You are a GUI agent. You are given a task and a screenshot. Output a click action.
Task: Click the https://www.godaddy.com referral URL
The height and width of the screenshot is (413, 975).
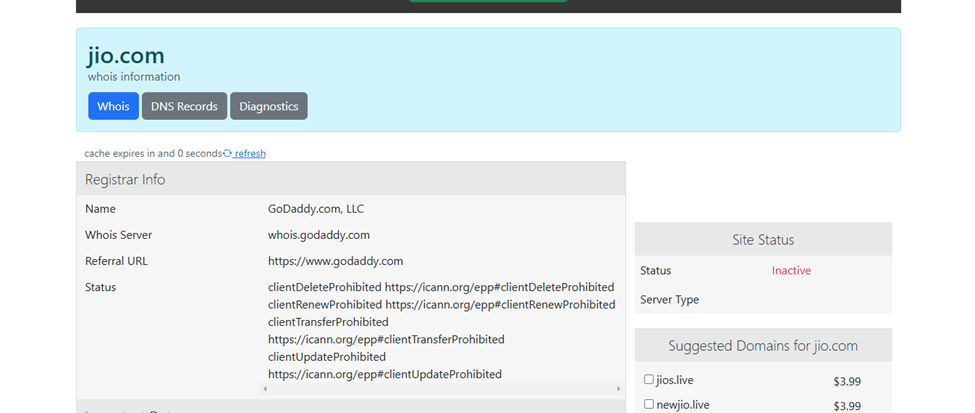(336, 261)
